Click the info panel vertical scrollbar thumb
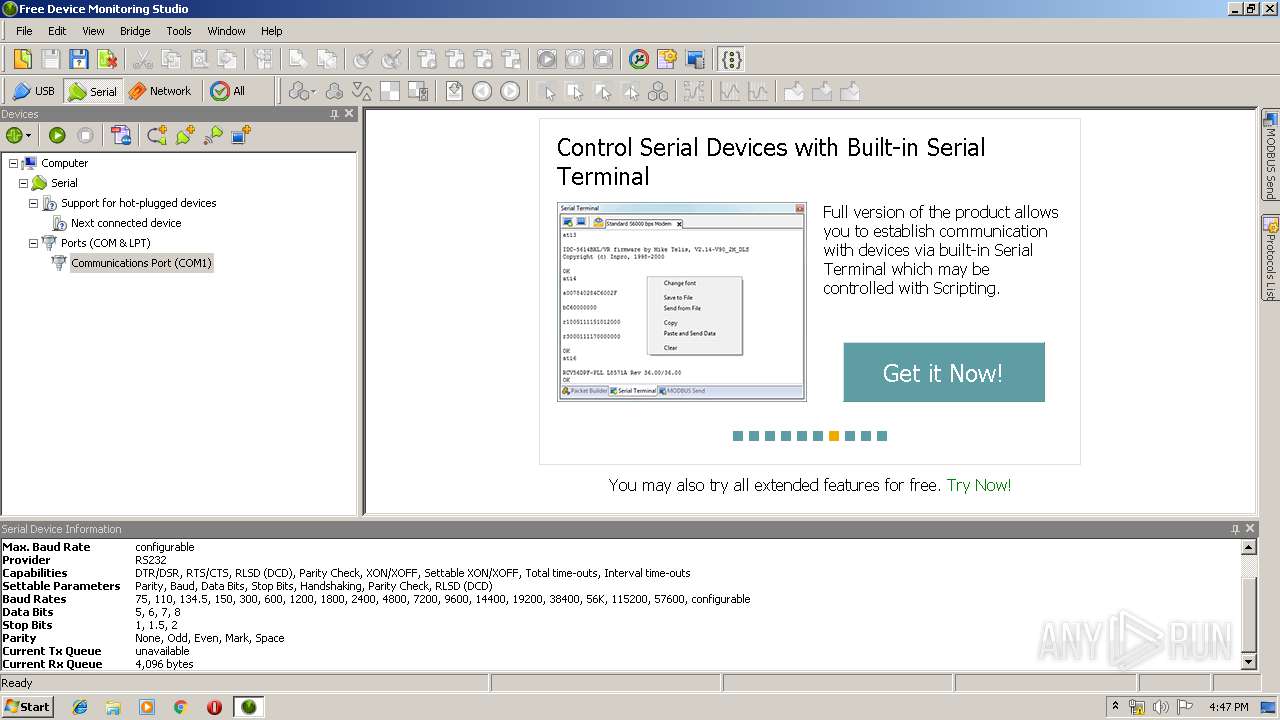 tap(1248, 615)
